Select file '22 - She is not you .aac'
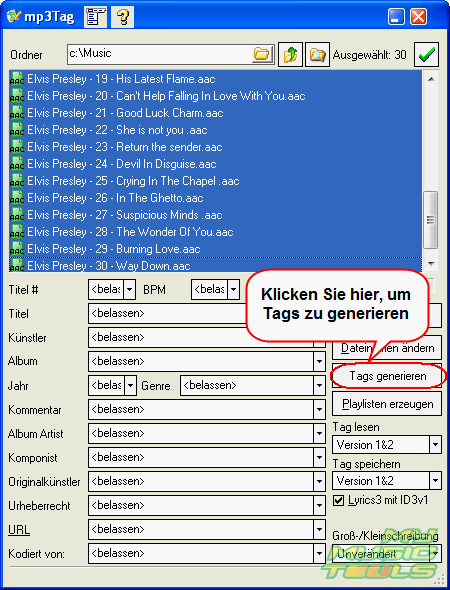450x590 pixels. pyautogui.click(x=215, y=130)
